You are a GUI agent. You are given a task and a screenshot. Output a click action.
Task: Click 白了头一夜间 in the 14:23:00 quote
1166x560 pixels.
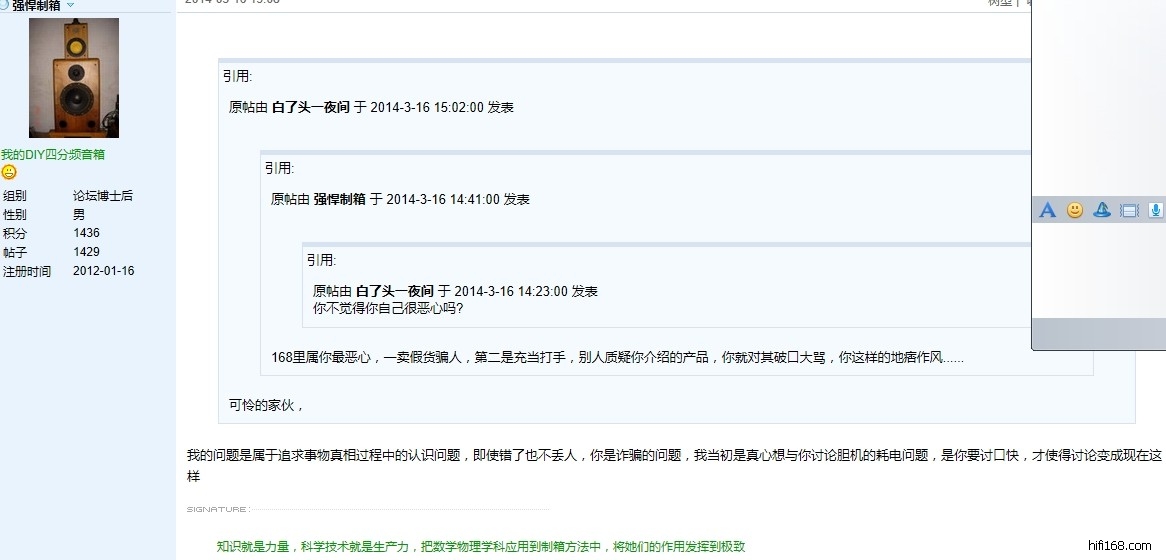click(x=394, y=291)
